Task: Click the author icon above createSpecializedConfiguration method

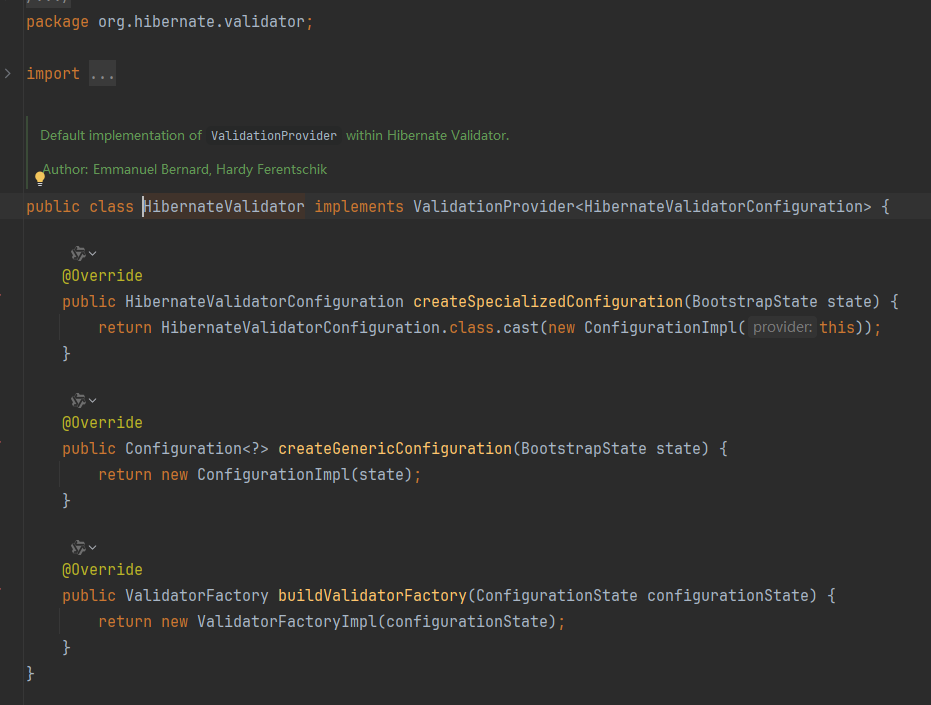Action: pos(78,254)
